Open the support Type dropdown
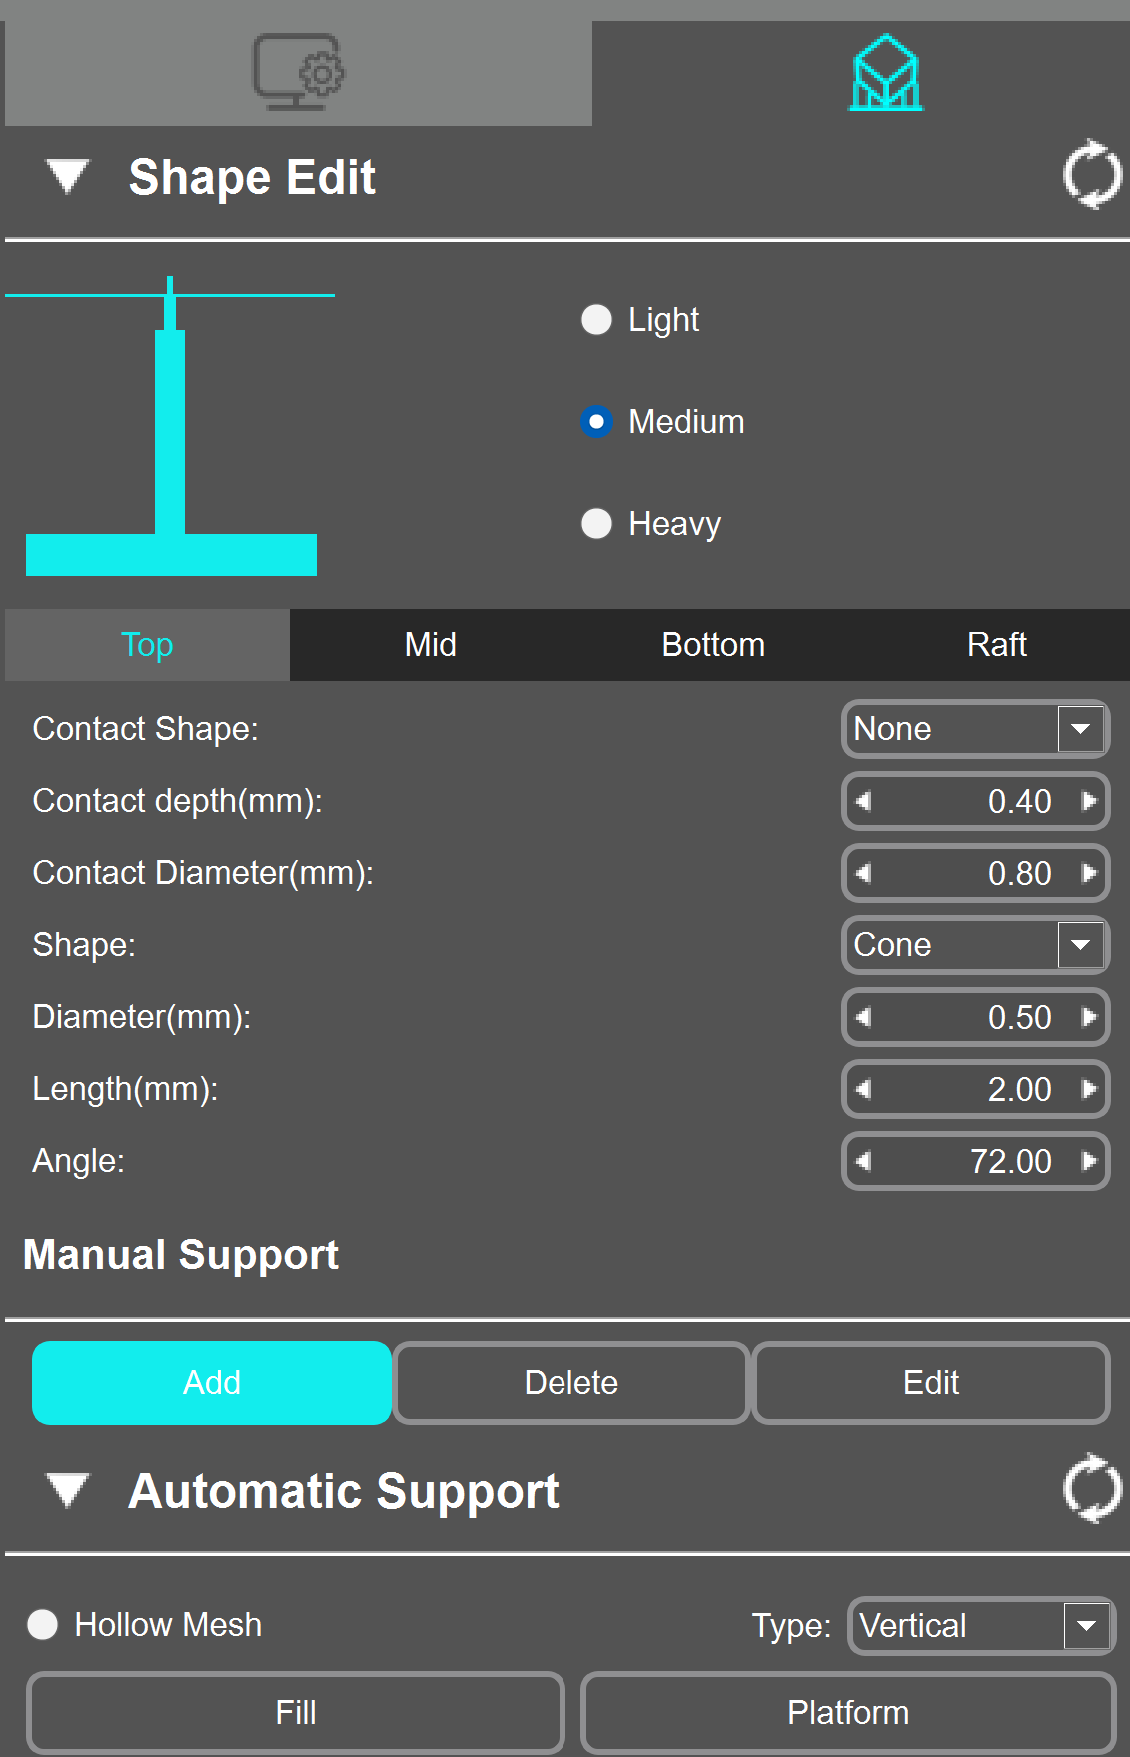The height and width of the screenshot is (1757, 1130). click(1086, 1626)
